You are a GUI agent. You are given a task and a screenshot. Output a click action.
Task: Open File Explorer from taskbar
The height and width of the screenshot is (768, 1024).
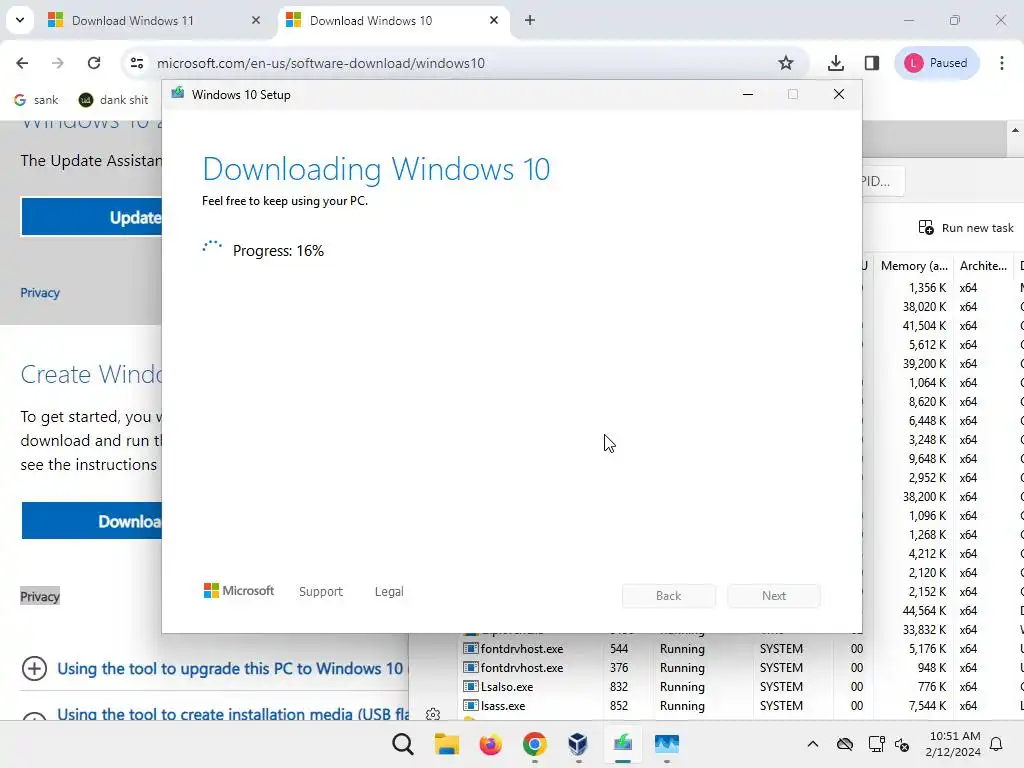447,744
